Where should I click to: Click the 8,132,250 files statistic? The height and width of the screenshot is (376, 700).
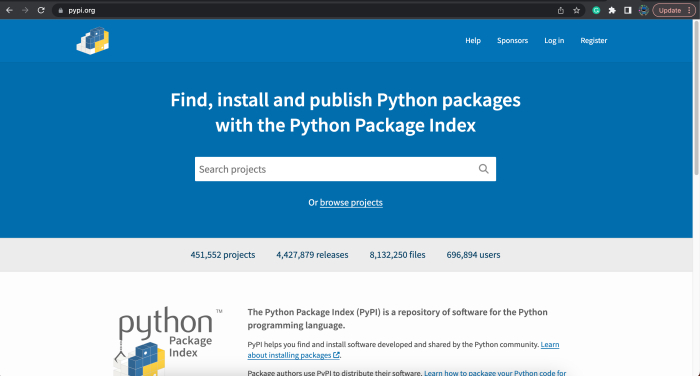click(397, 255)
